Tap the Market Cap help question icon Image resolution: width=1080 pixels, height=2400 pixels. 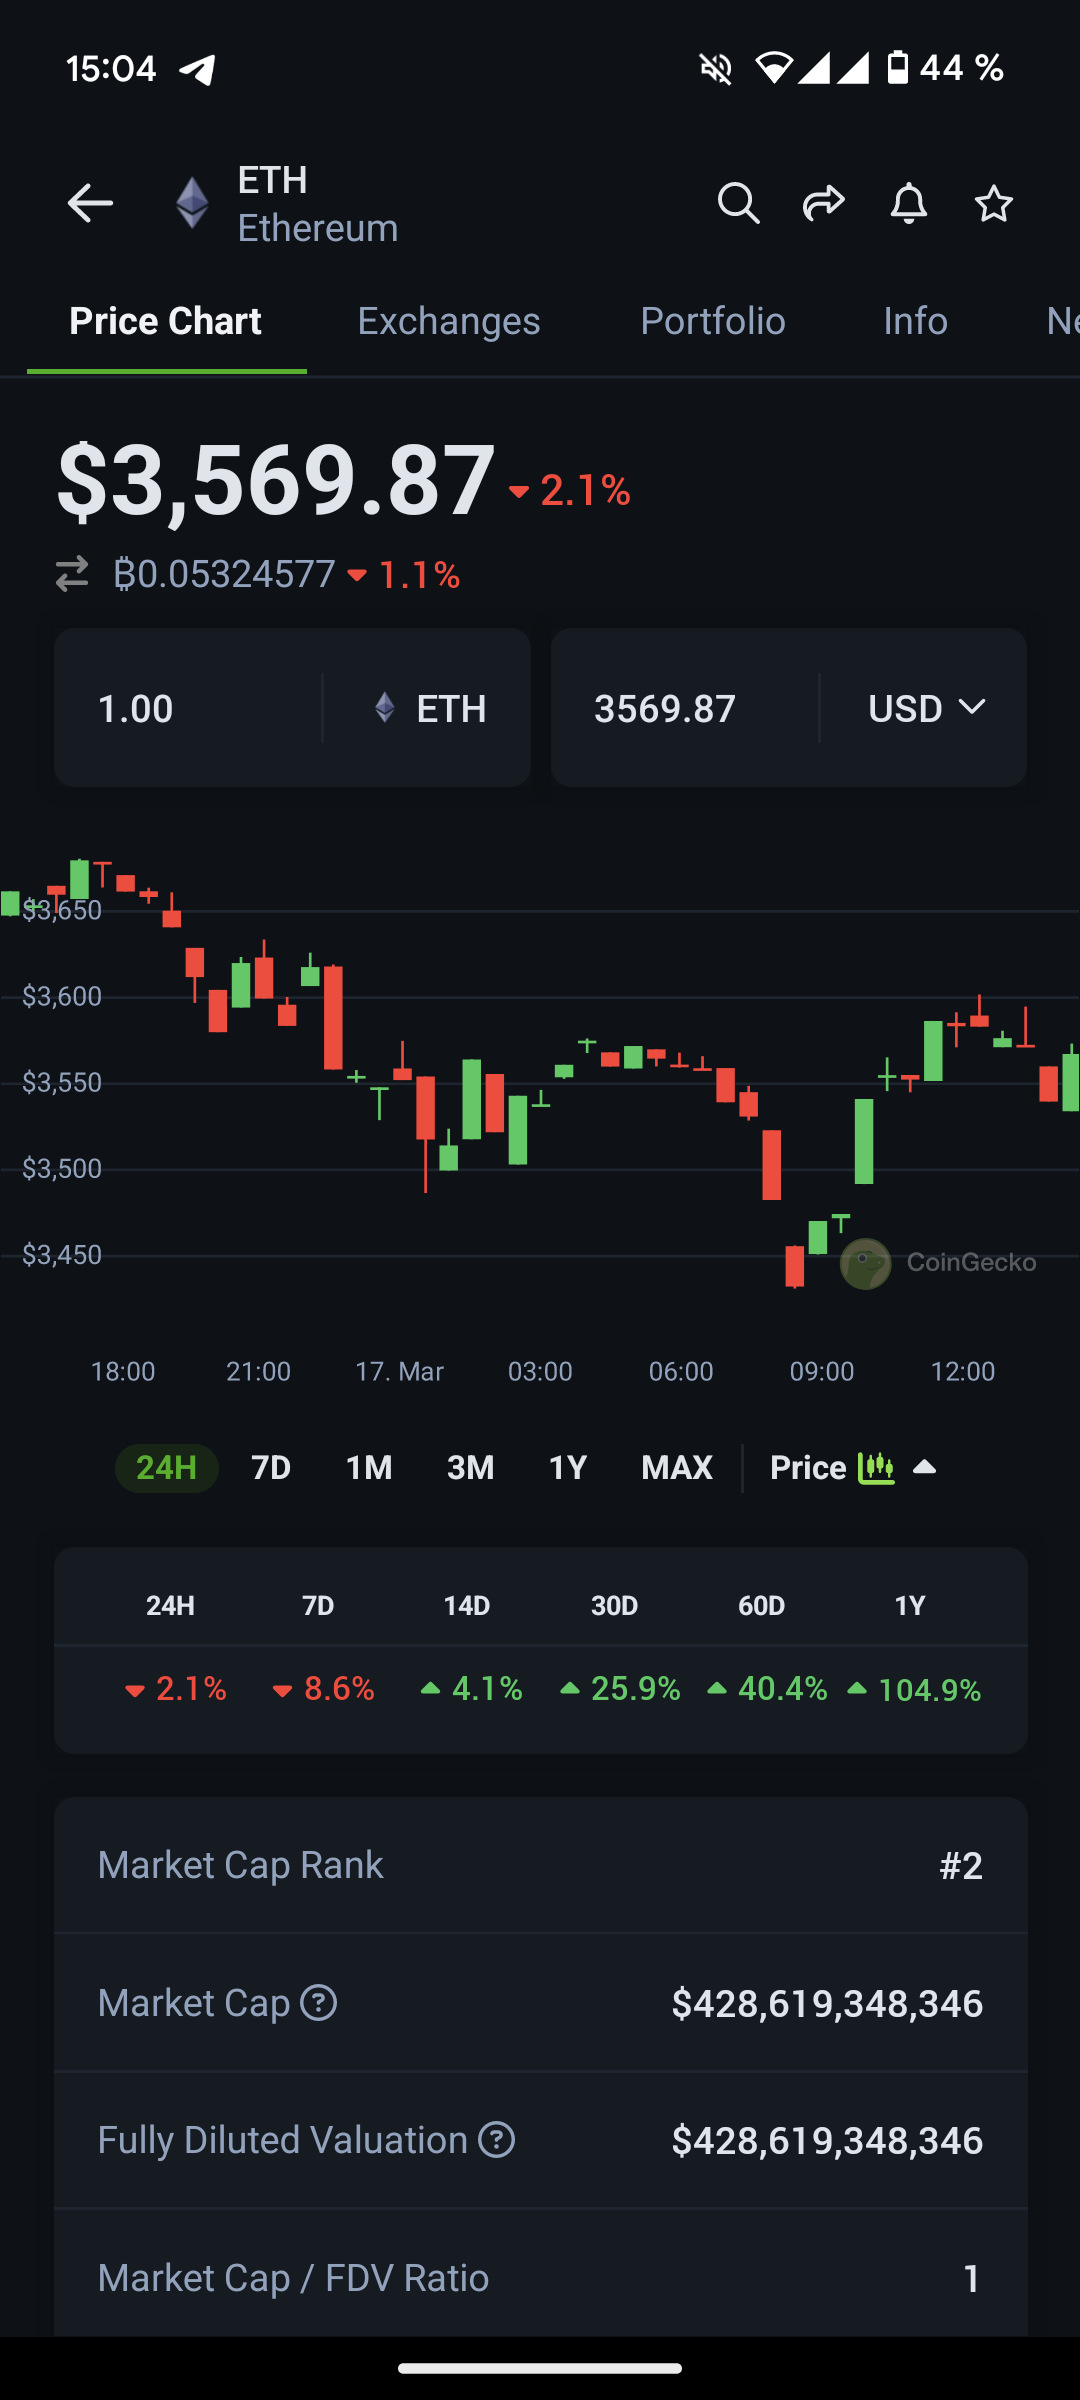pos(319,2003)
